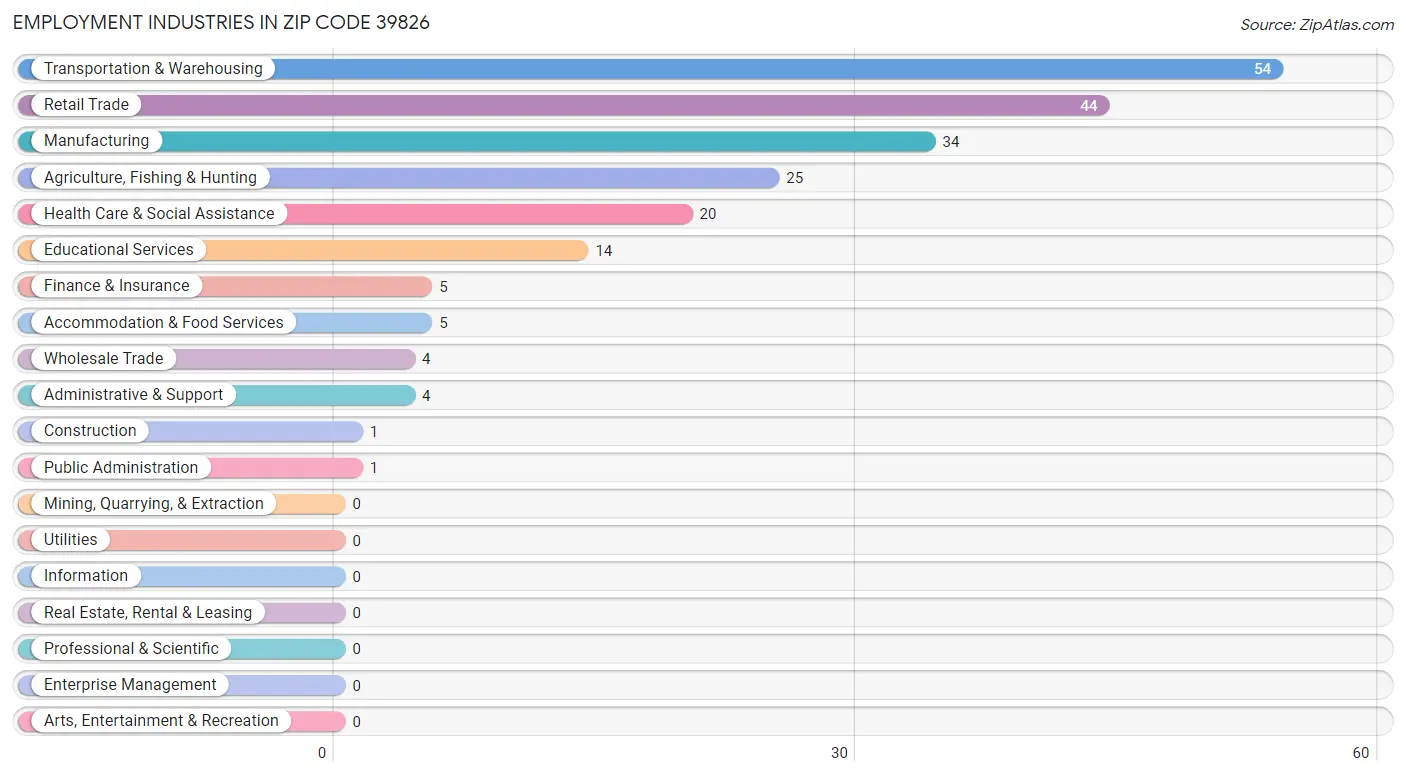1406x776 pixels.
Task: Click the Arts, Entertainment & Recreation label
Action: tap(161, 720)
